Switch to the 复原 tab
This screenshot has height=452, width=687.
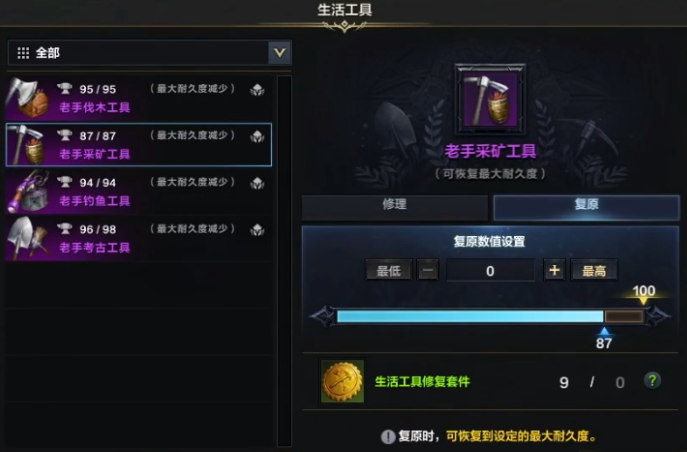(x=587, y=205)
